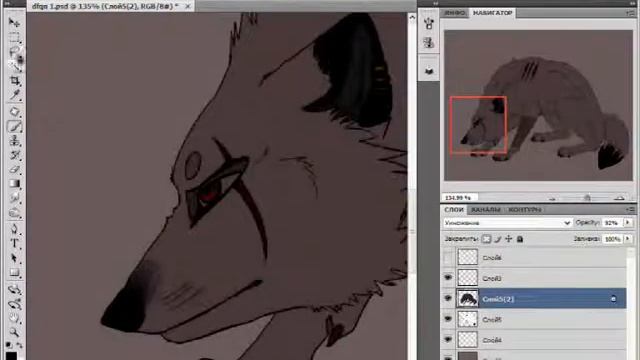Select the Path Selection tool
The image size is (640, 360).
point(14,258)
